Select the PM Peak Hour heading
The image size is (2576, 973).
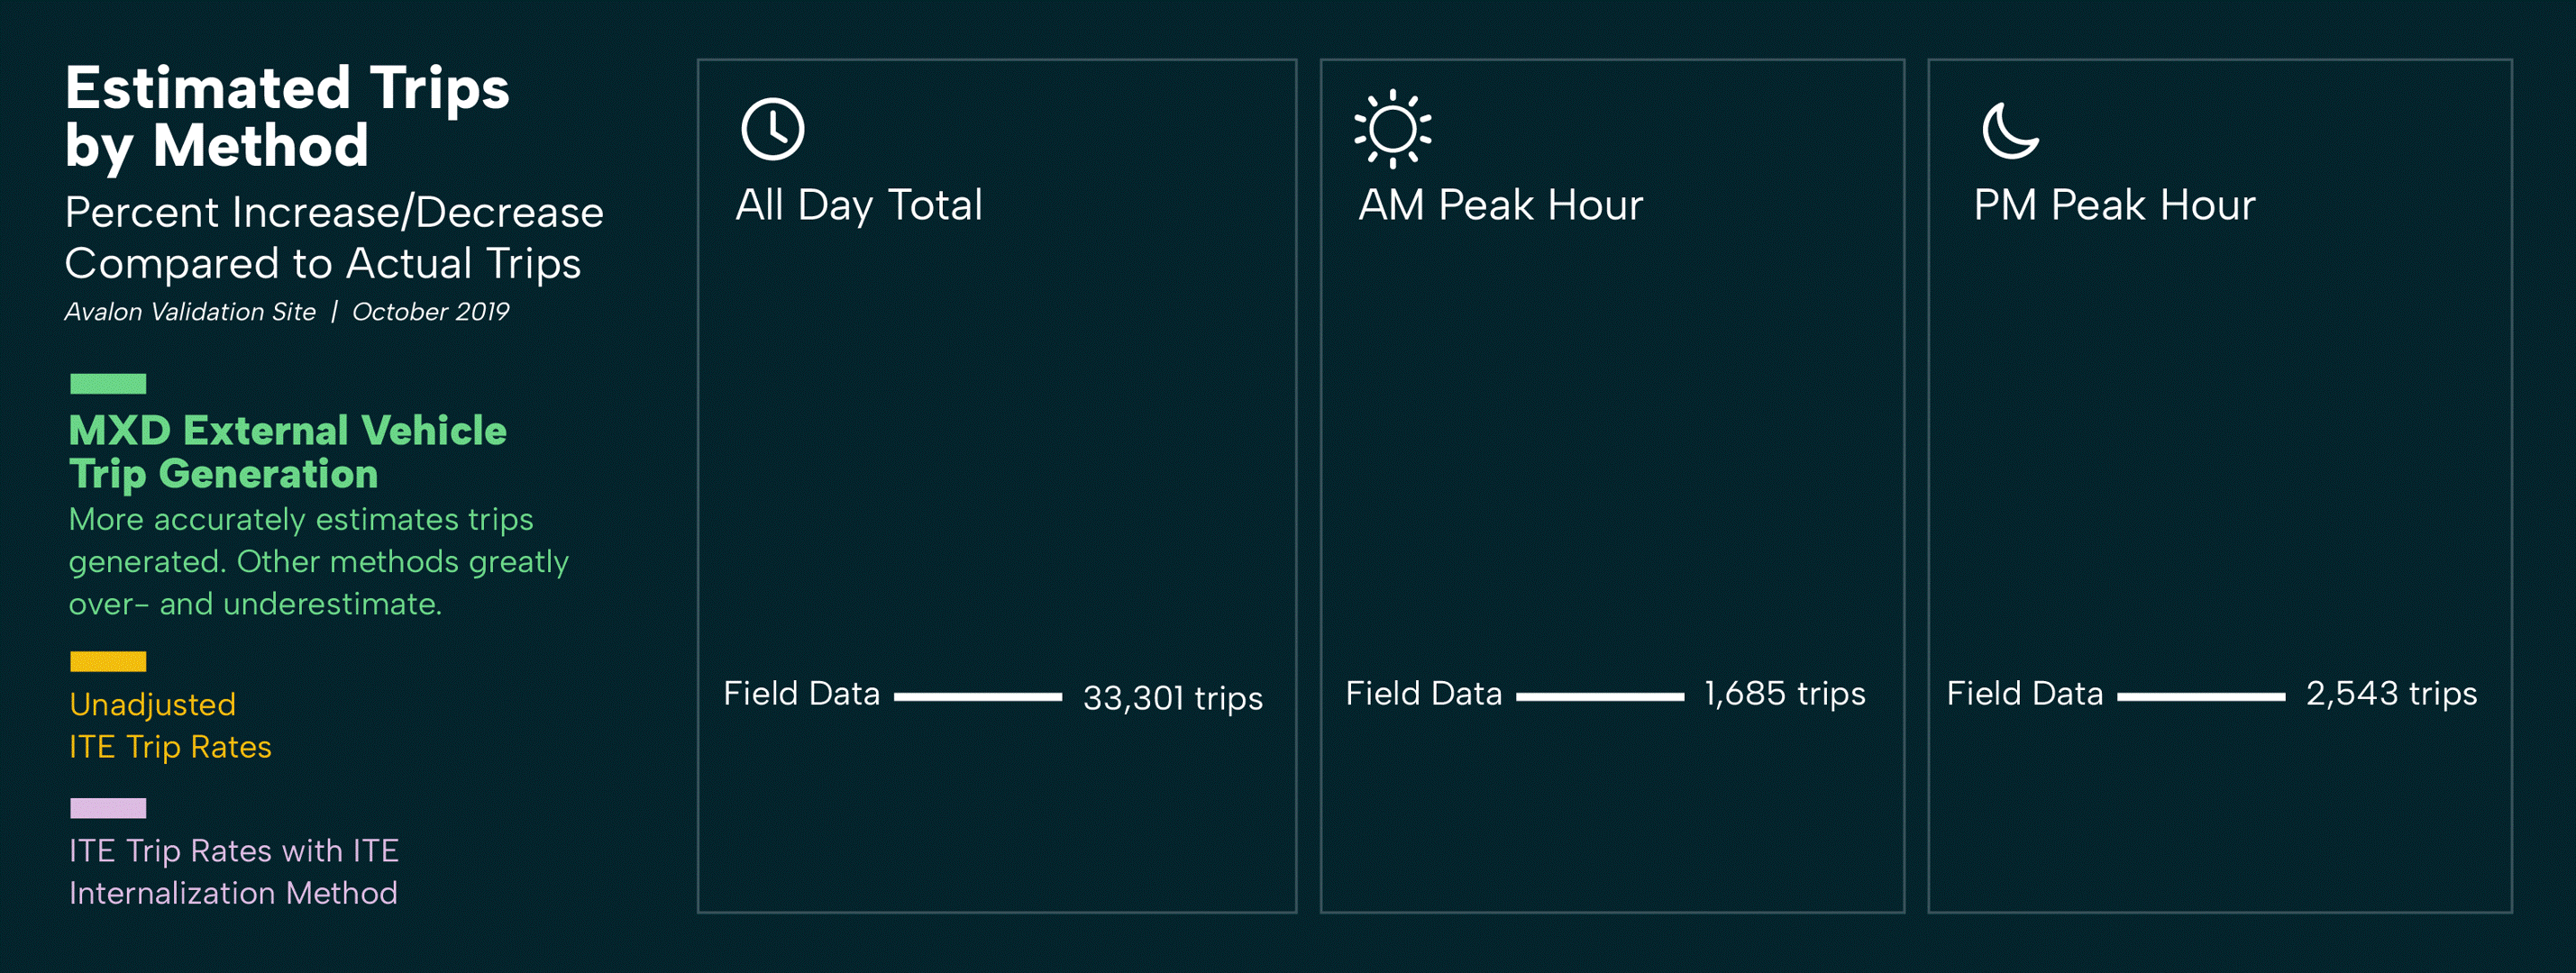coord(2114,206)
